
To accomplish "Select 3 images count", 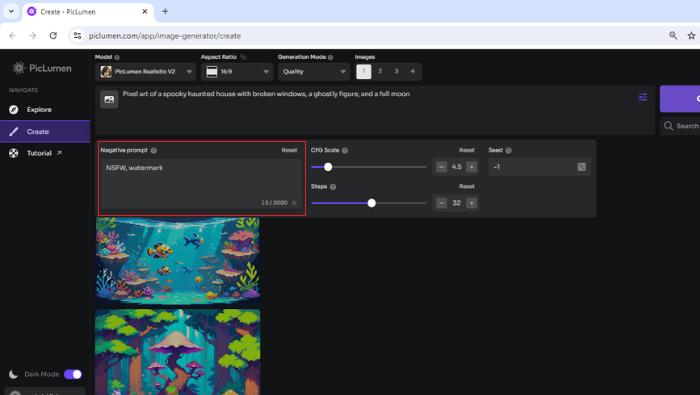I will pos(396,71).
